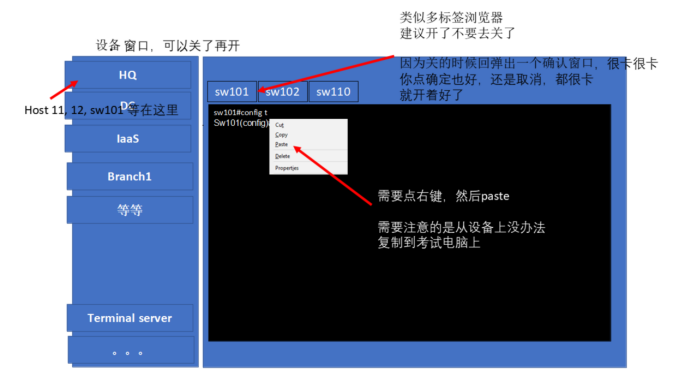Image resolution: width=692 pixels, height=389 pixels.
Task: Switch to the sw110 tab
Action: point(333,91)
